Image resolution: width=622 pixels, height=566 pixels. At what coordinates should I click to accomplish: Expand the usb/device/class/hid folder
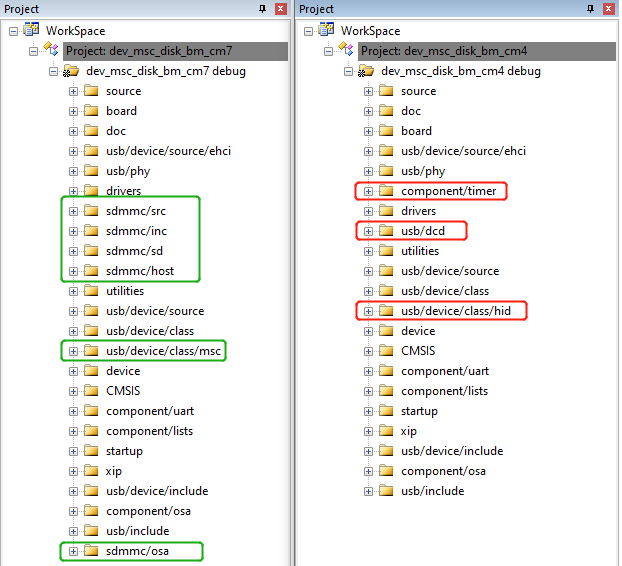coord(368,311)
